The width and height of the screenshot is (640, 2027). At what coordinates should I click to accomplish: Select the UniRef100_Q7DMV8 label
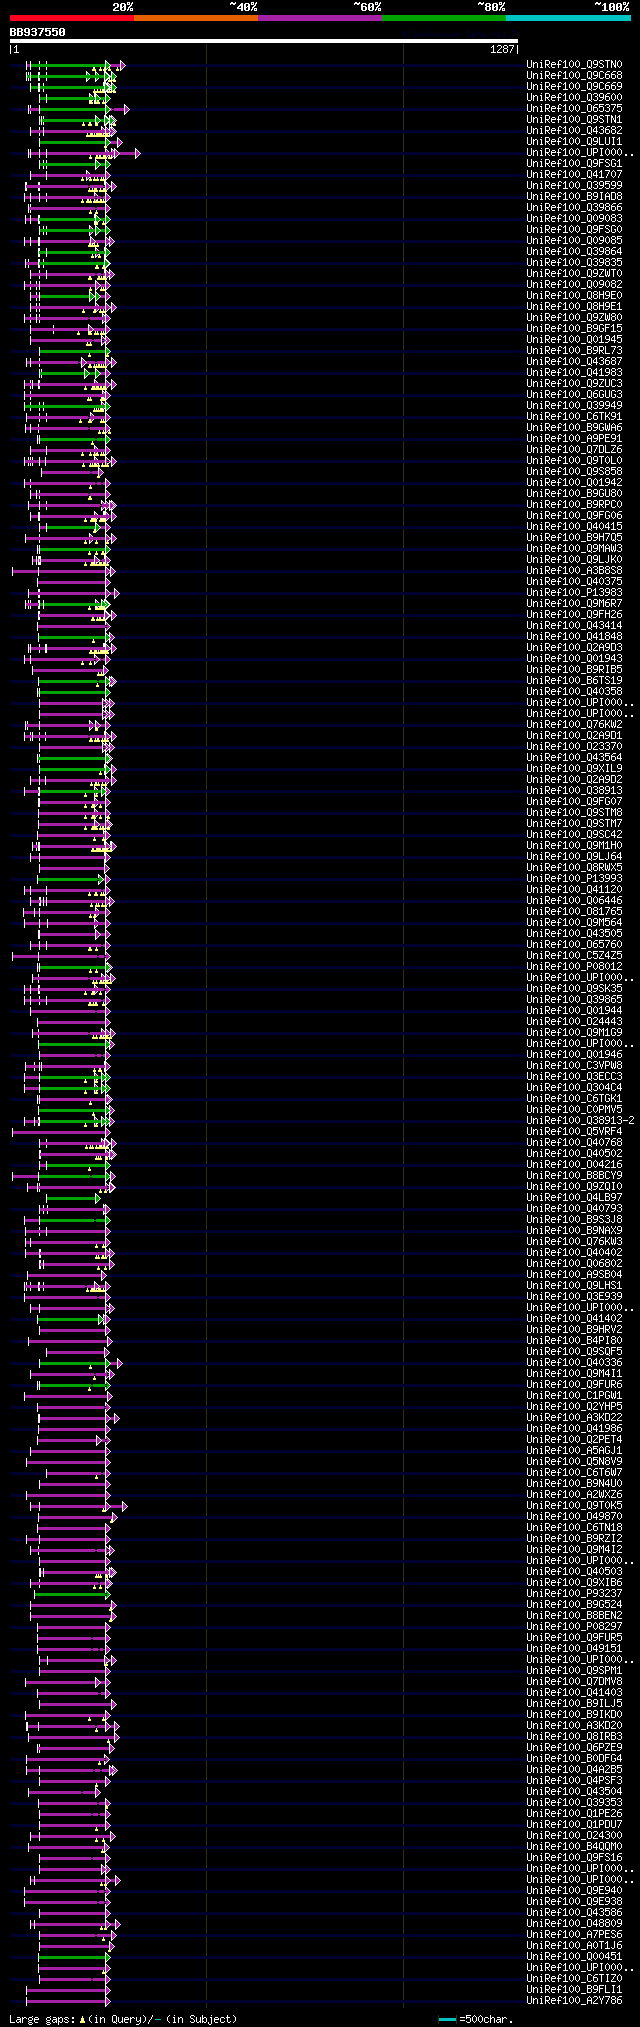pos(574,1682)
